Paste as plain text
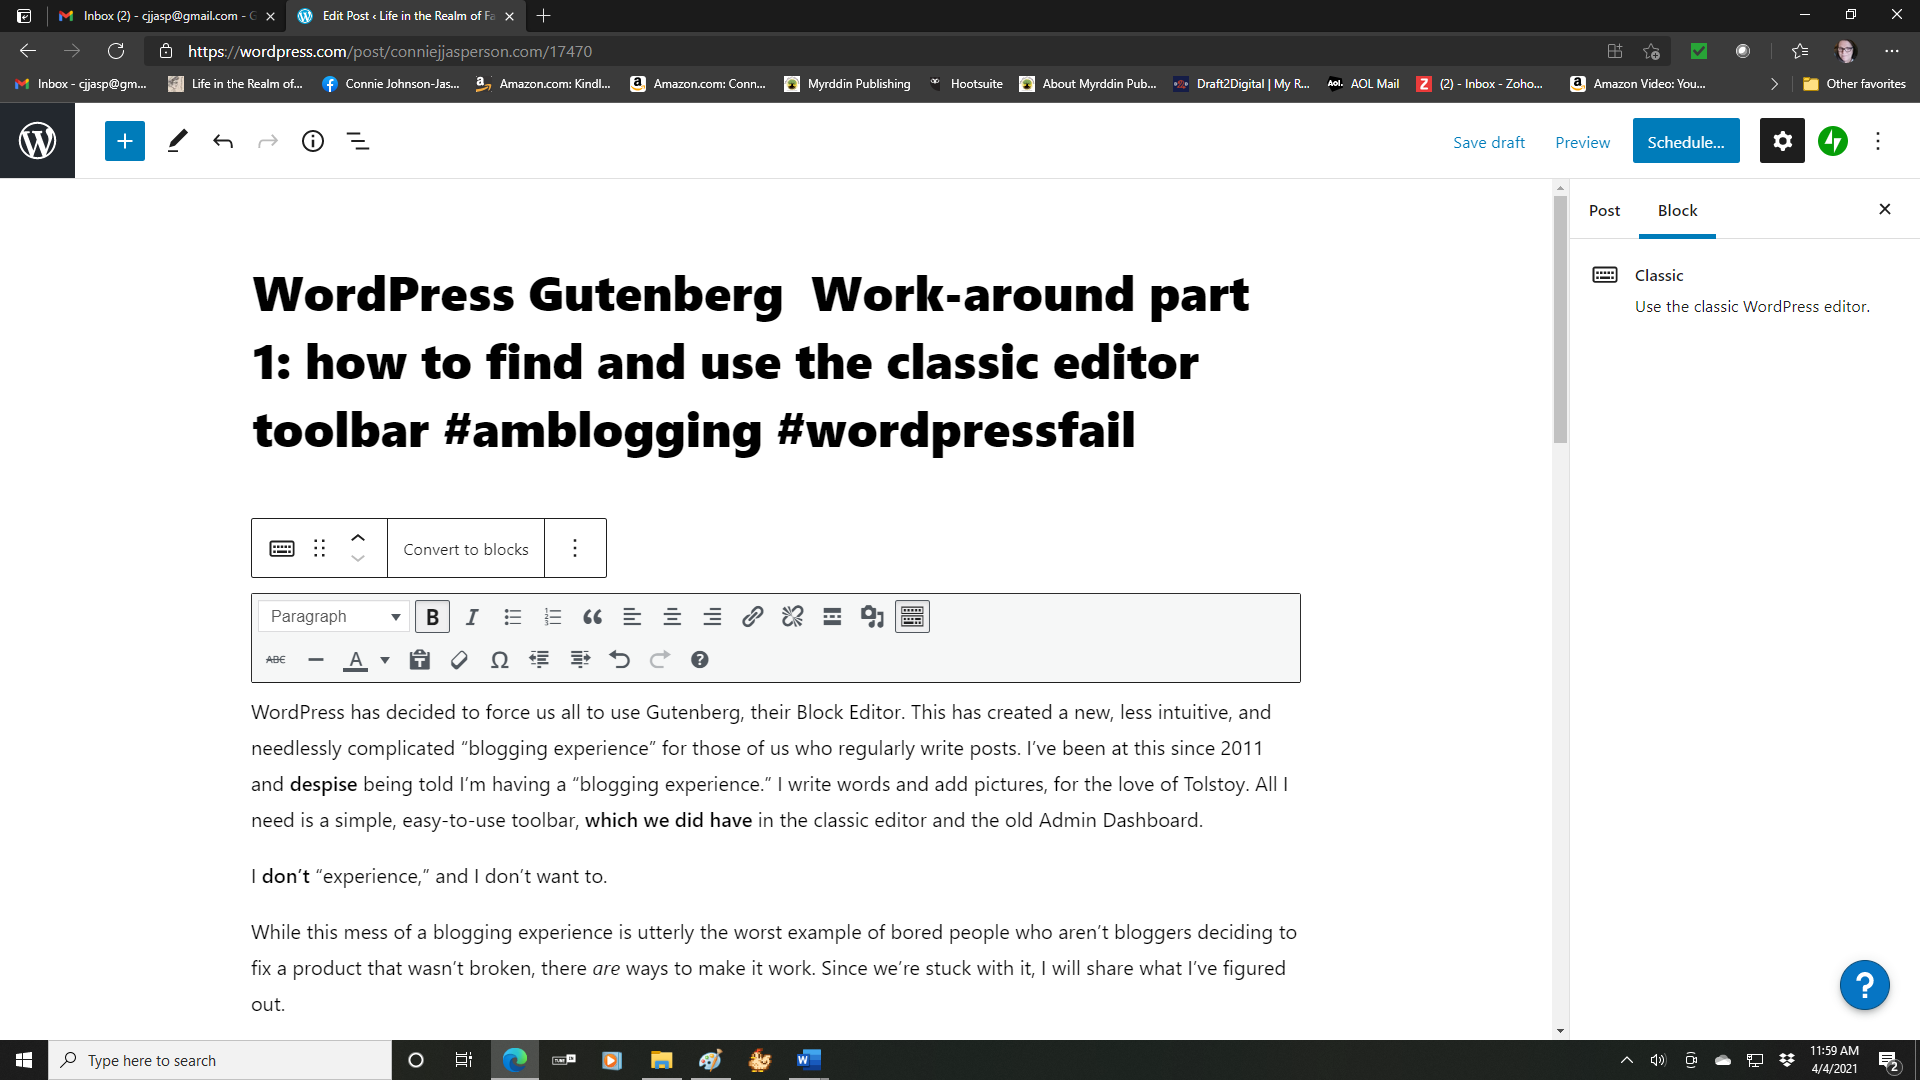The width and height of the screenshot is (1920, 1080). tap(419, 659)
